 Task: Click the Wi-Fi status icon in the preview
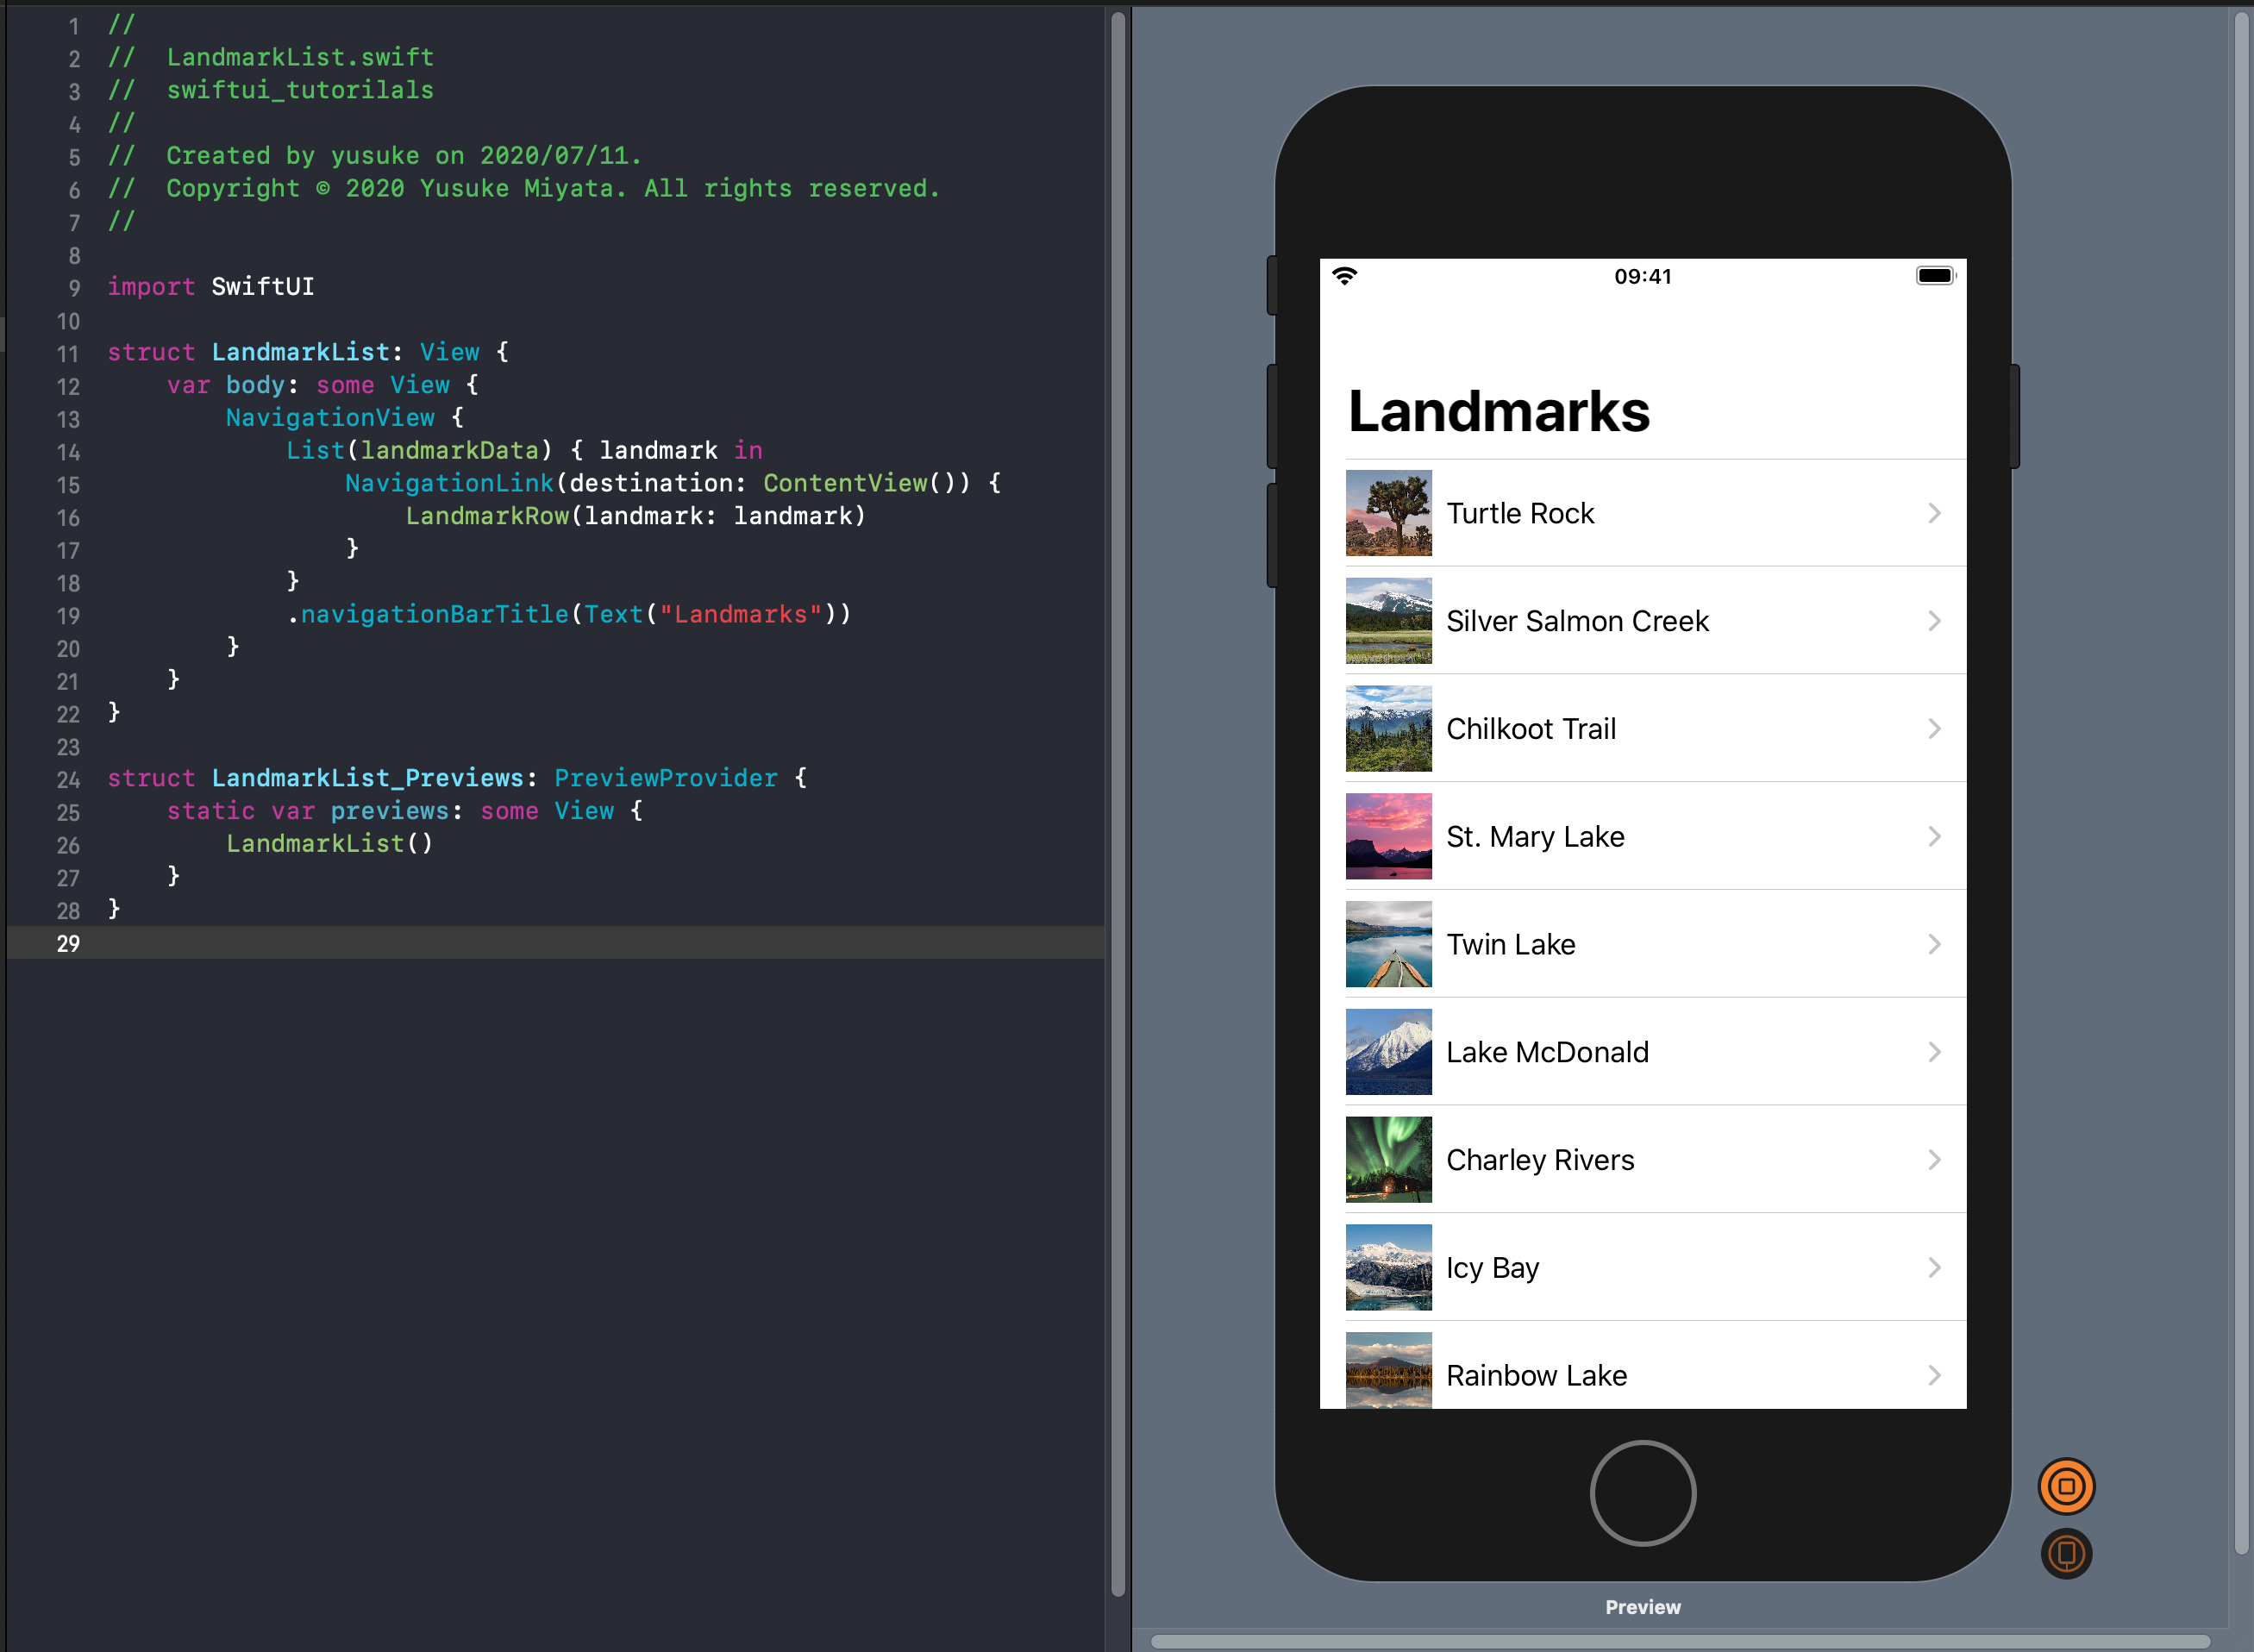click(1345, 276)
